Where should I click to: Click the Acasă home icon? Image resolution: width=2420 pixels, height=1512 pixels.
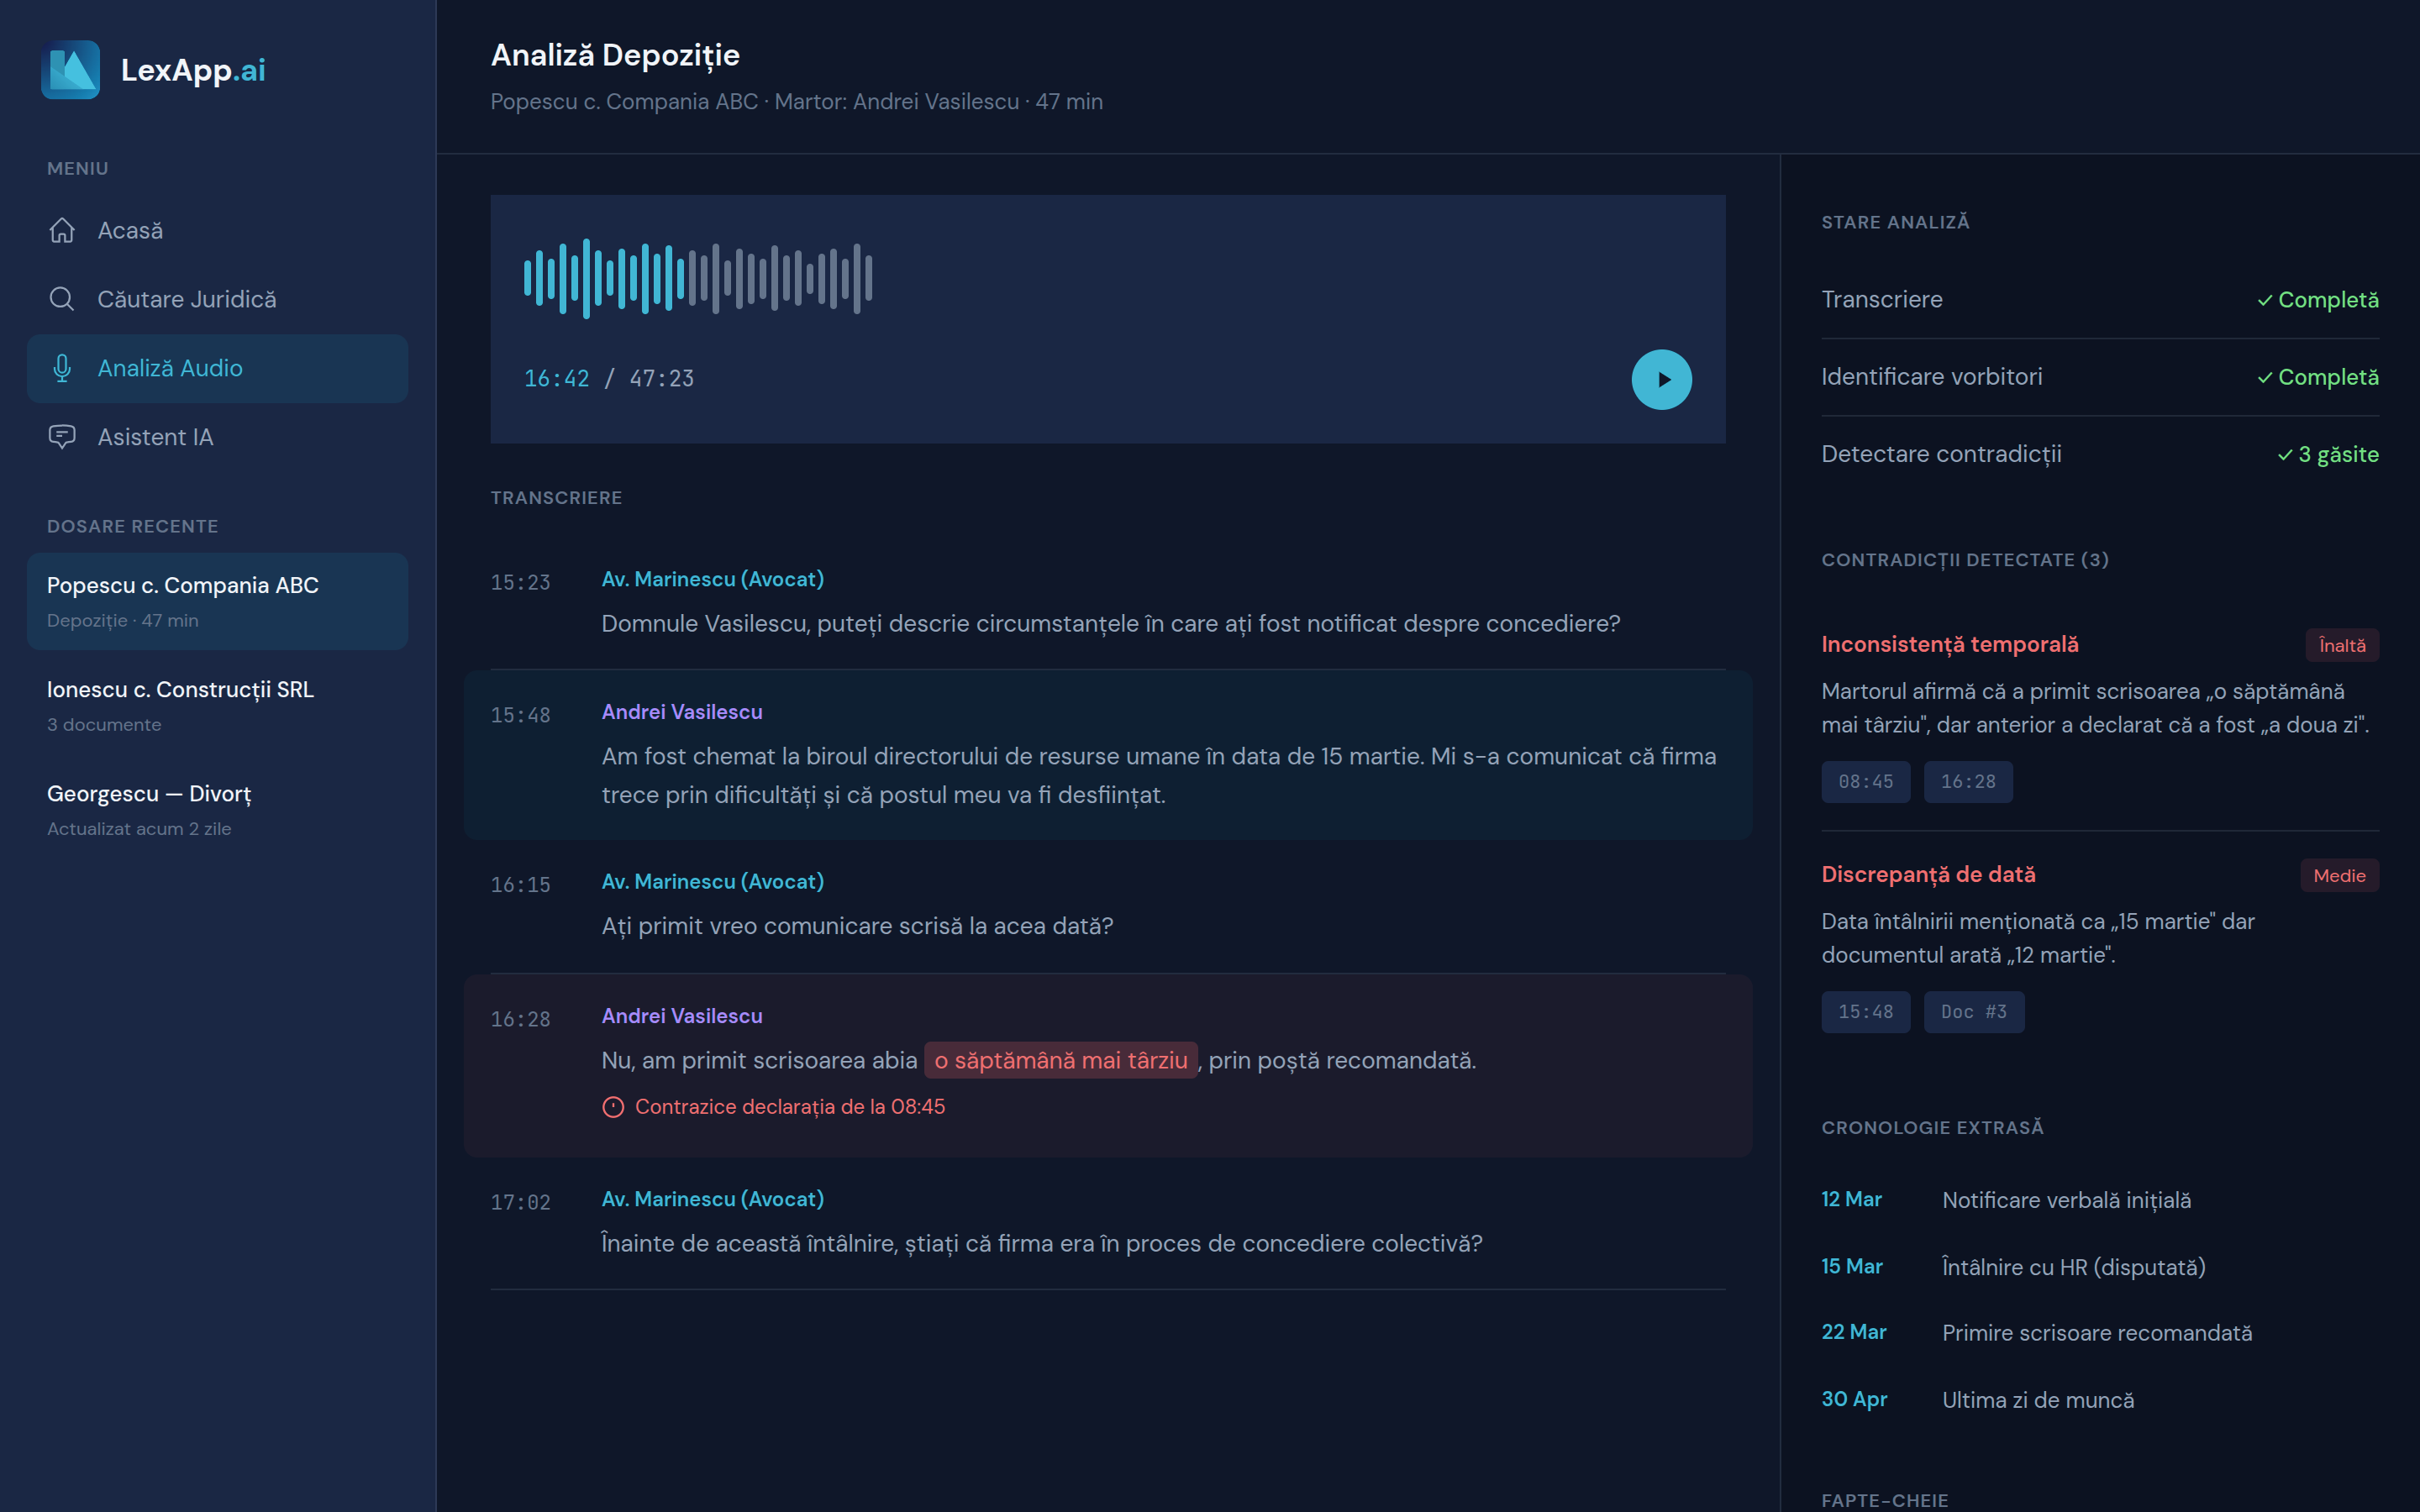point(62,230)
